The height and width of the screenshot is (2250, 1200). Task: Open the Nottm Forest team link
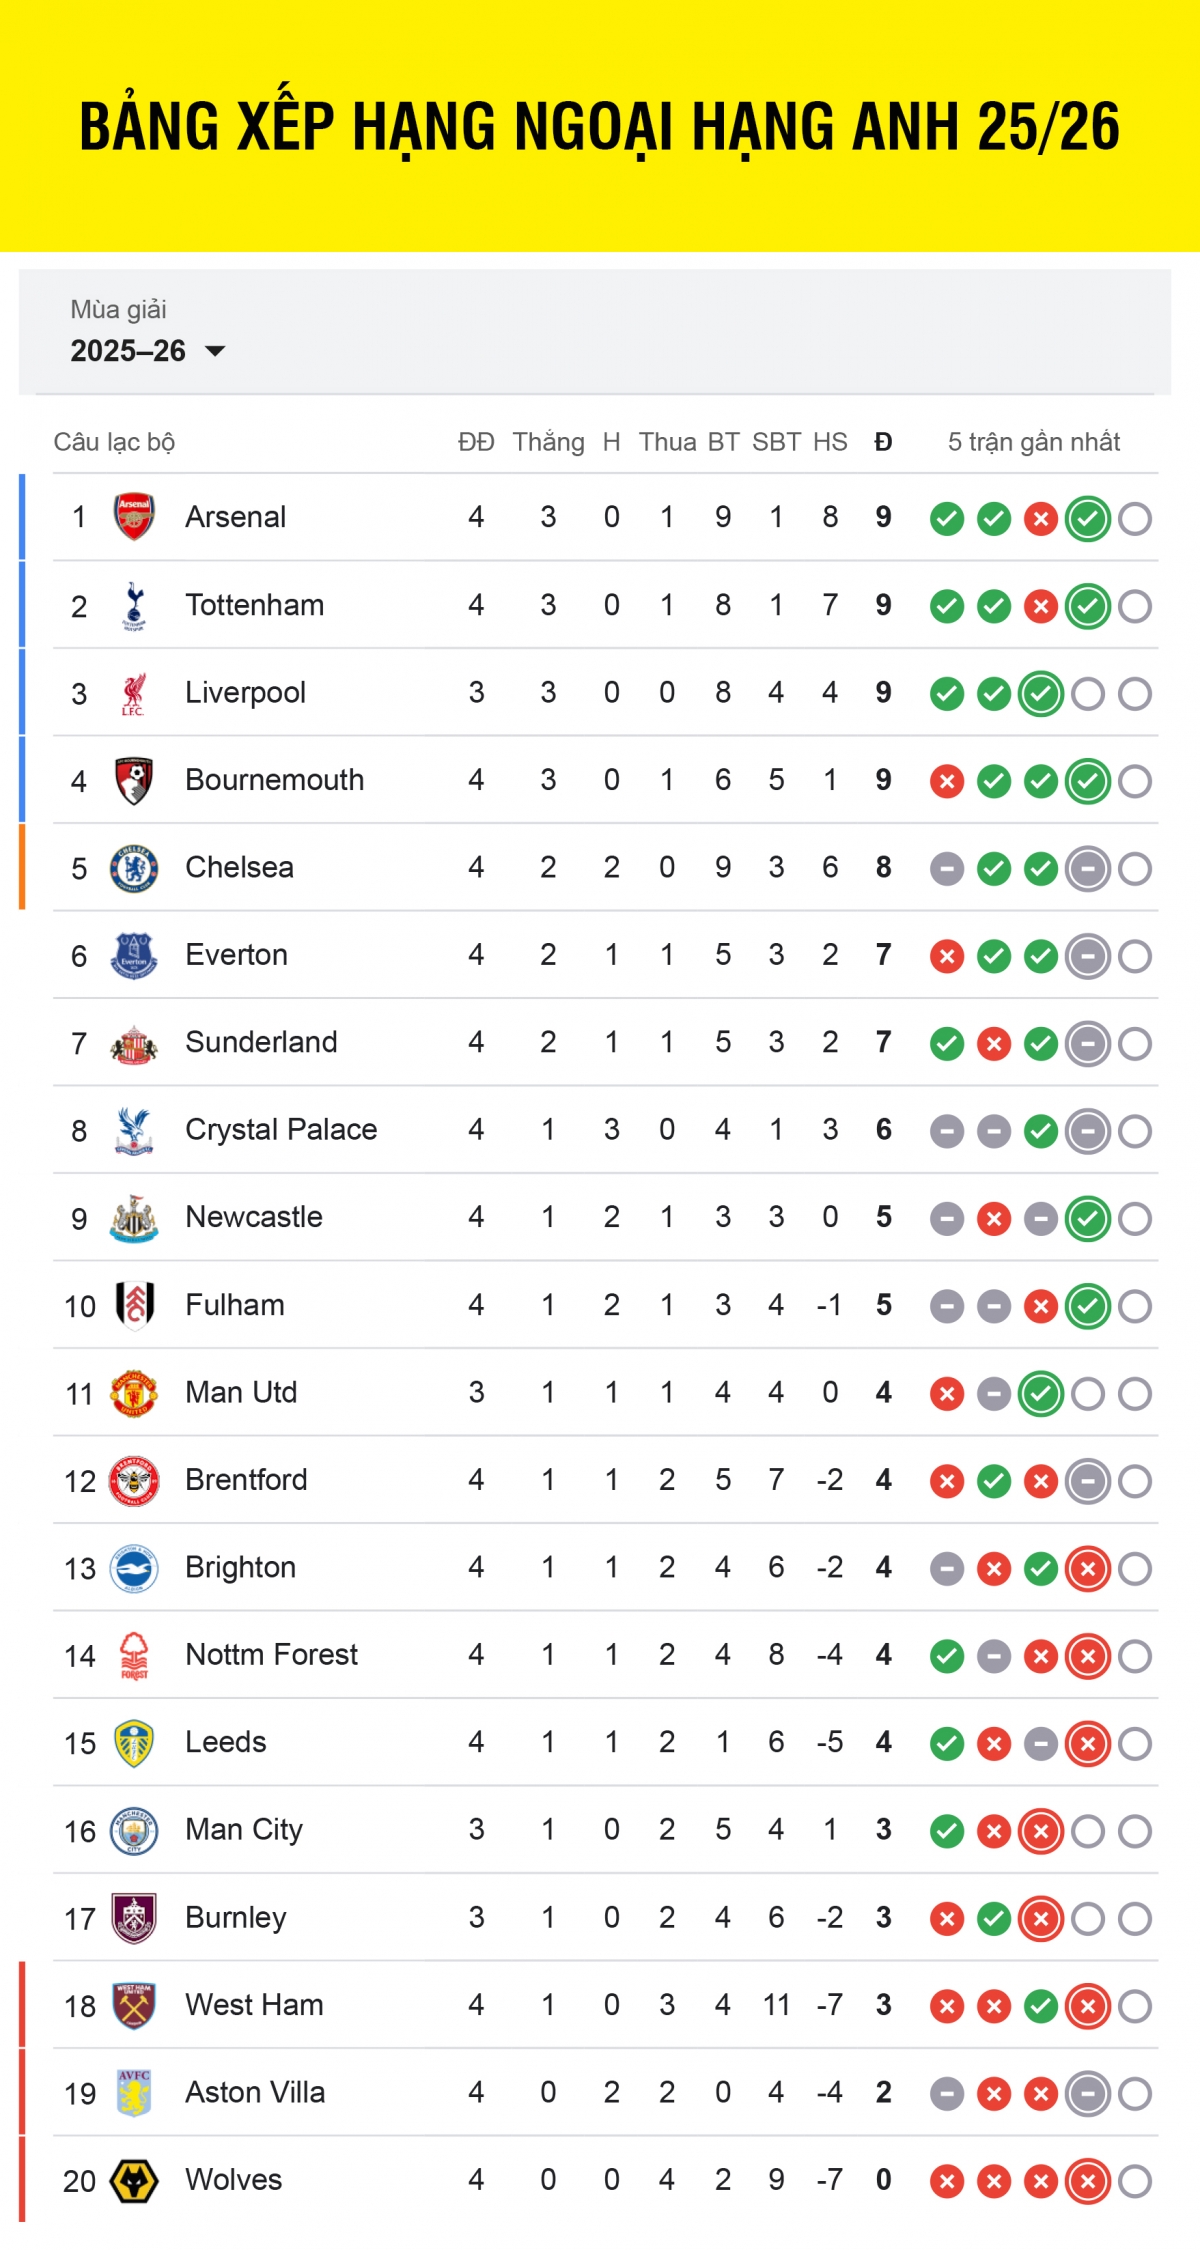(x=271, y=1655)
